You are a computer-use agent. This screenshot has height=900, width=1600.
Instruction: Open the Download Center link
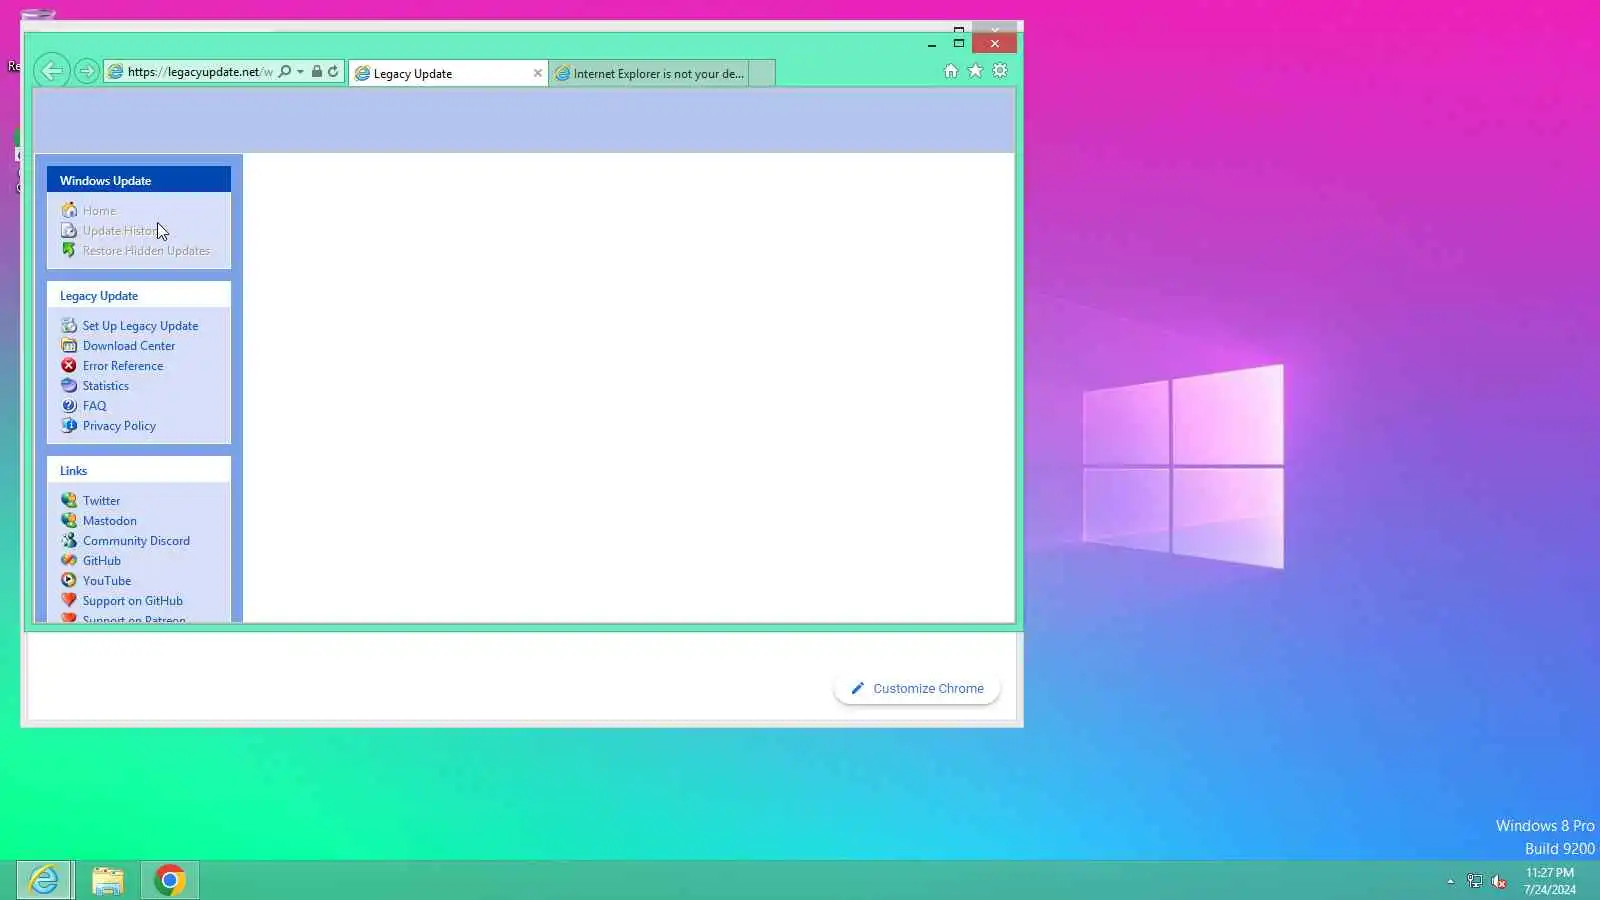(129, 345)
